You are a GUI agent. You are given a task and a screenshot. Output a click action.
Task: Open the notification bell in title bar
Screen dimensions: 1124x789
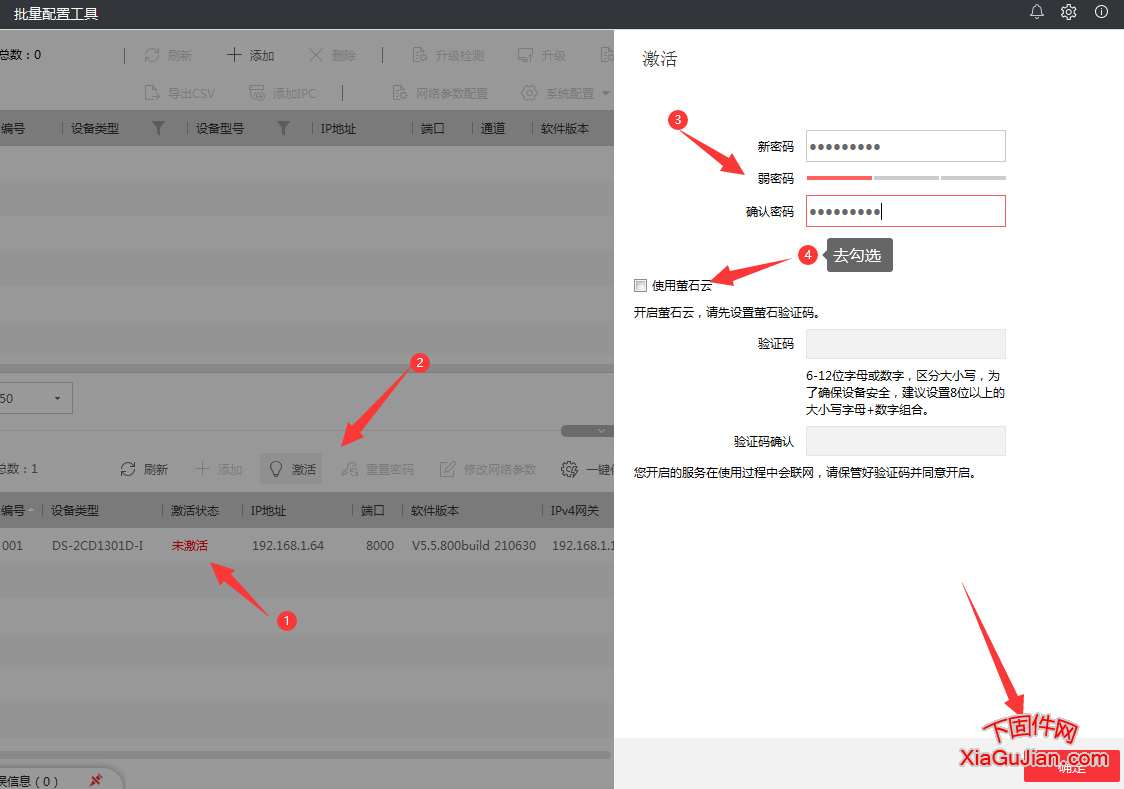1037,11
